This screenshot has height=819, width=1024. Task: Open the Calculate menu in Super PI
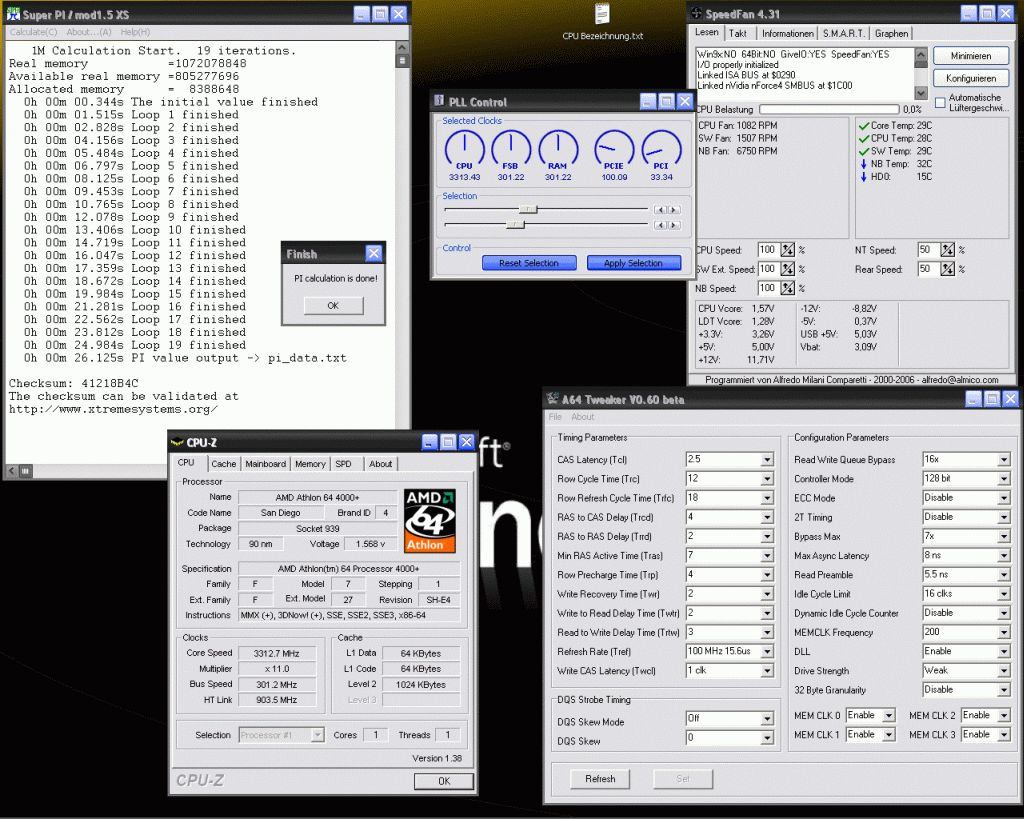tap(33, 32)
